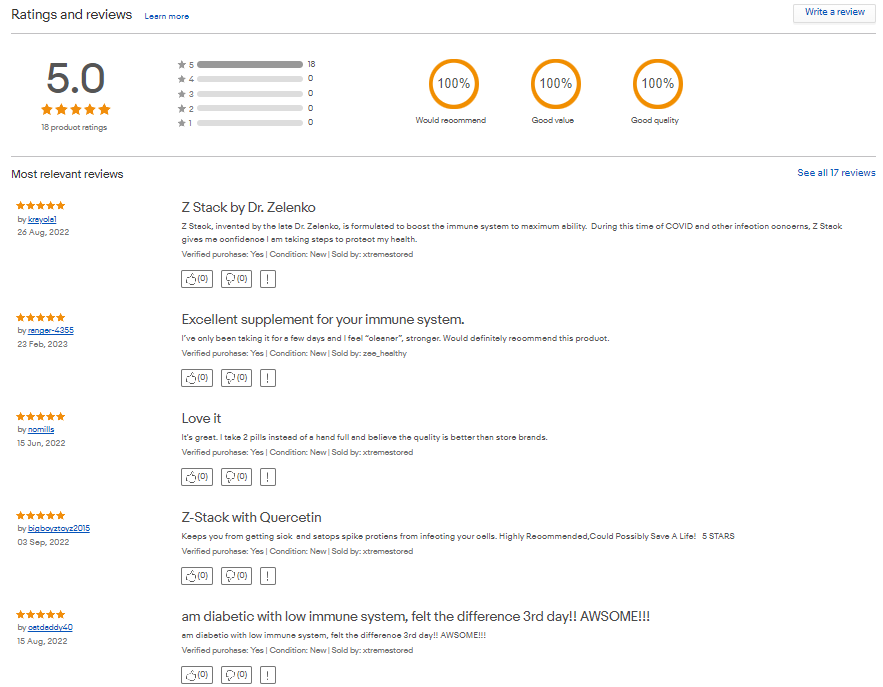Click the 18 product ratings text
Screen dimensions: 883x687
[x=74, y=127]
